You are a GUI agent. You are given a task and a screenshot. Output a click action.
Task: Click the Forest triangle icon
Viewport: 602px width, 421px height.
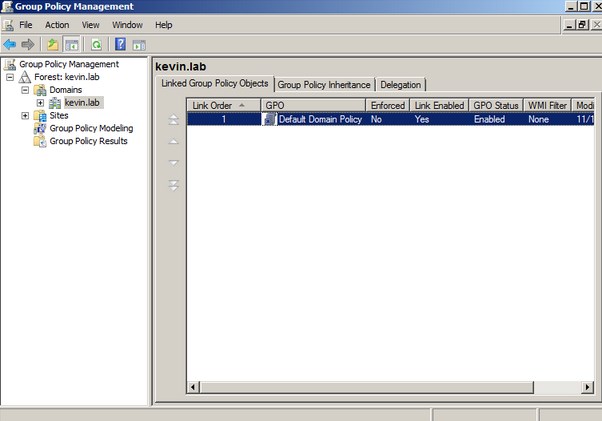[25, 77]
